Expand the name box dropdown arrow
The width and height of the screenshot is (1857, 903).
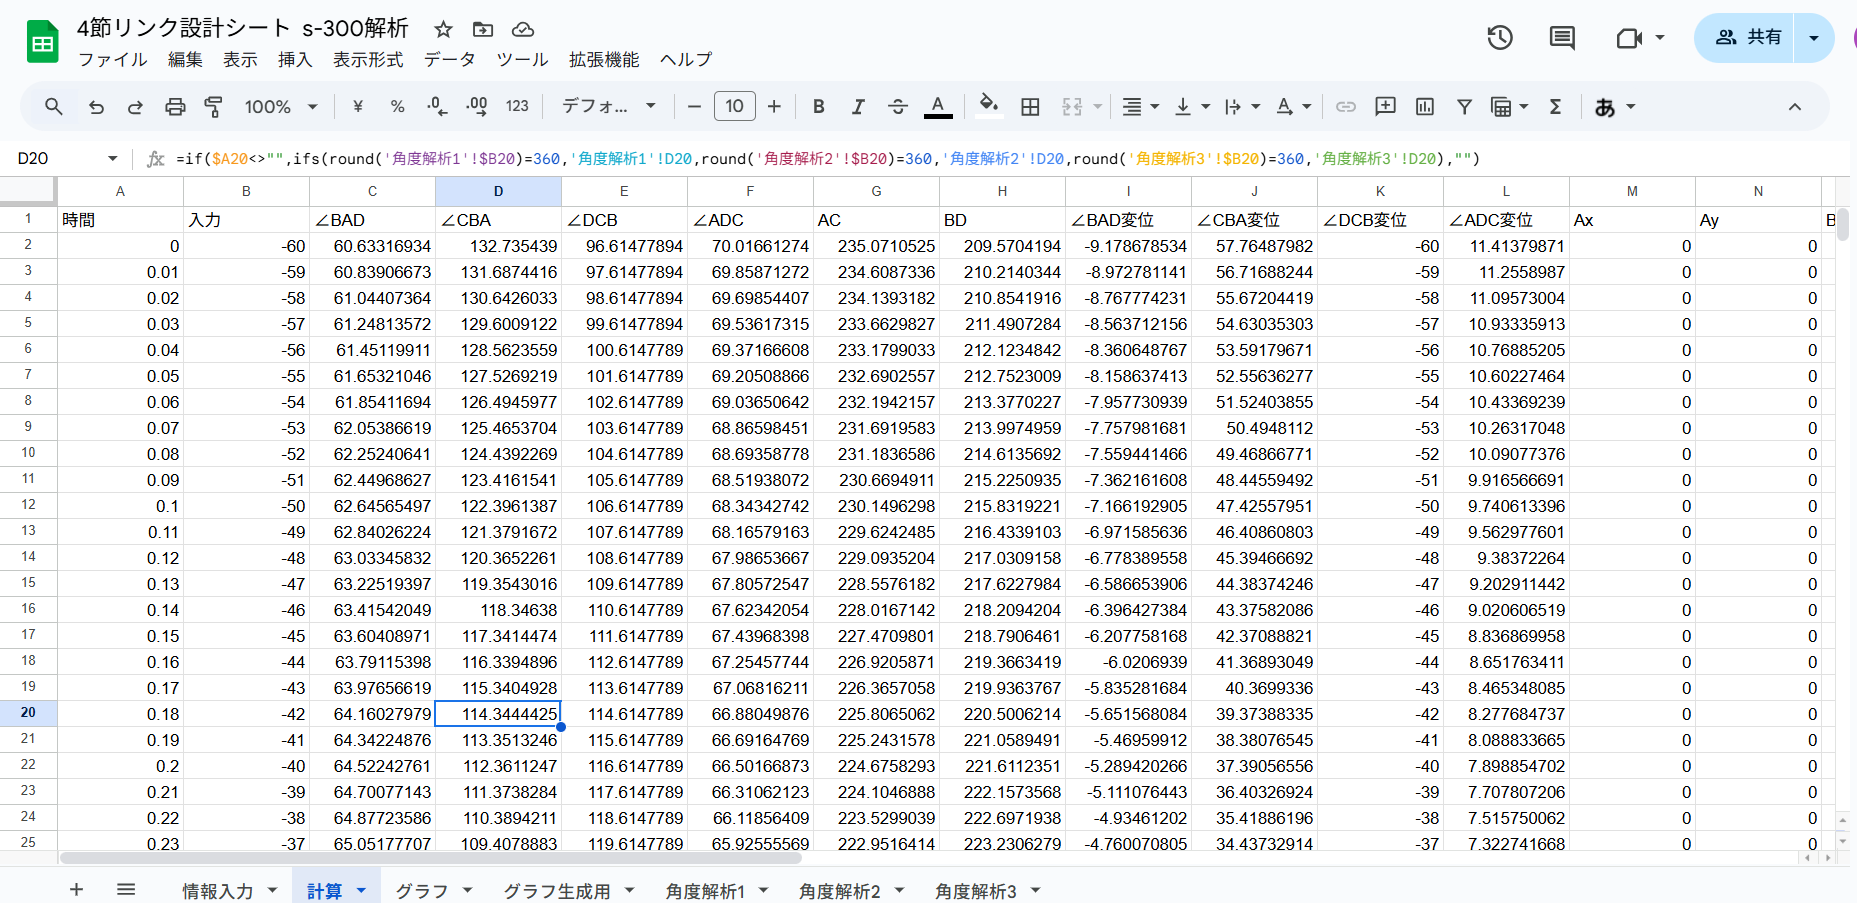112,159
